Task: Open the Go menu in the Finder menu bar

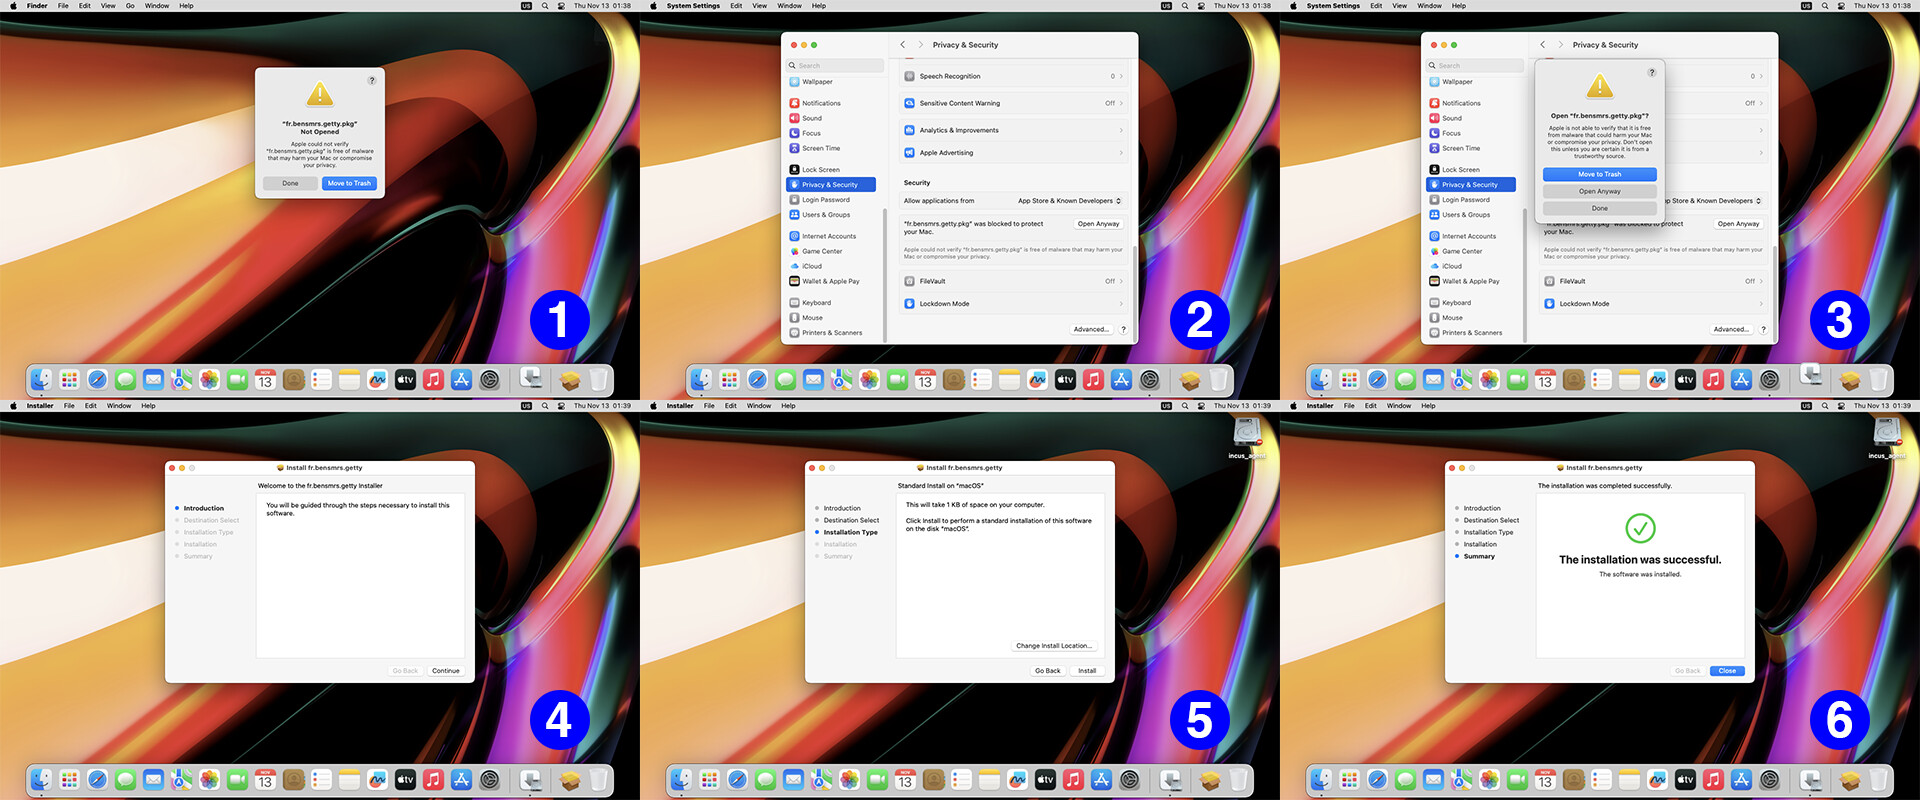Action: coord(130,6)
